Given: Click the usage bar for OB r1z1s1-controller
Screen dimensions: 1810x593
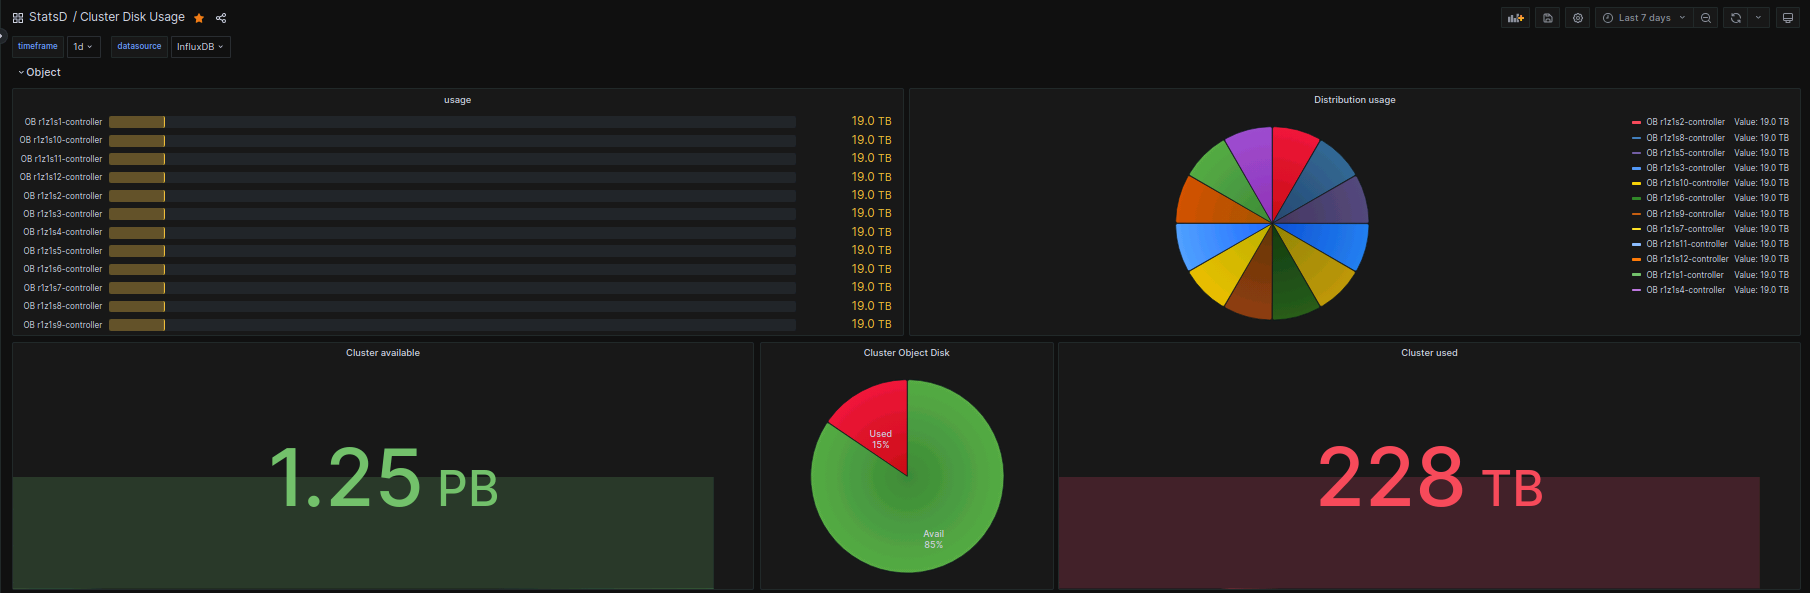Looking at the screenshot, I should [452, 122].
